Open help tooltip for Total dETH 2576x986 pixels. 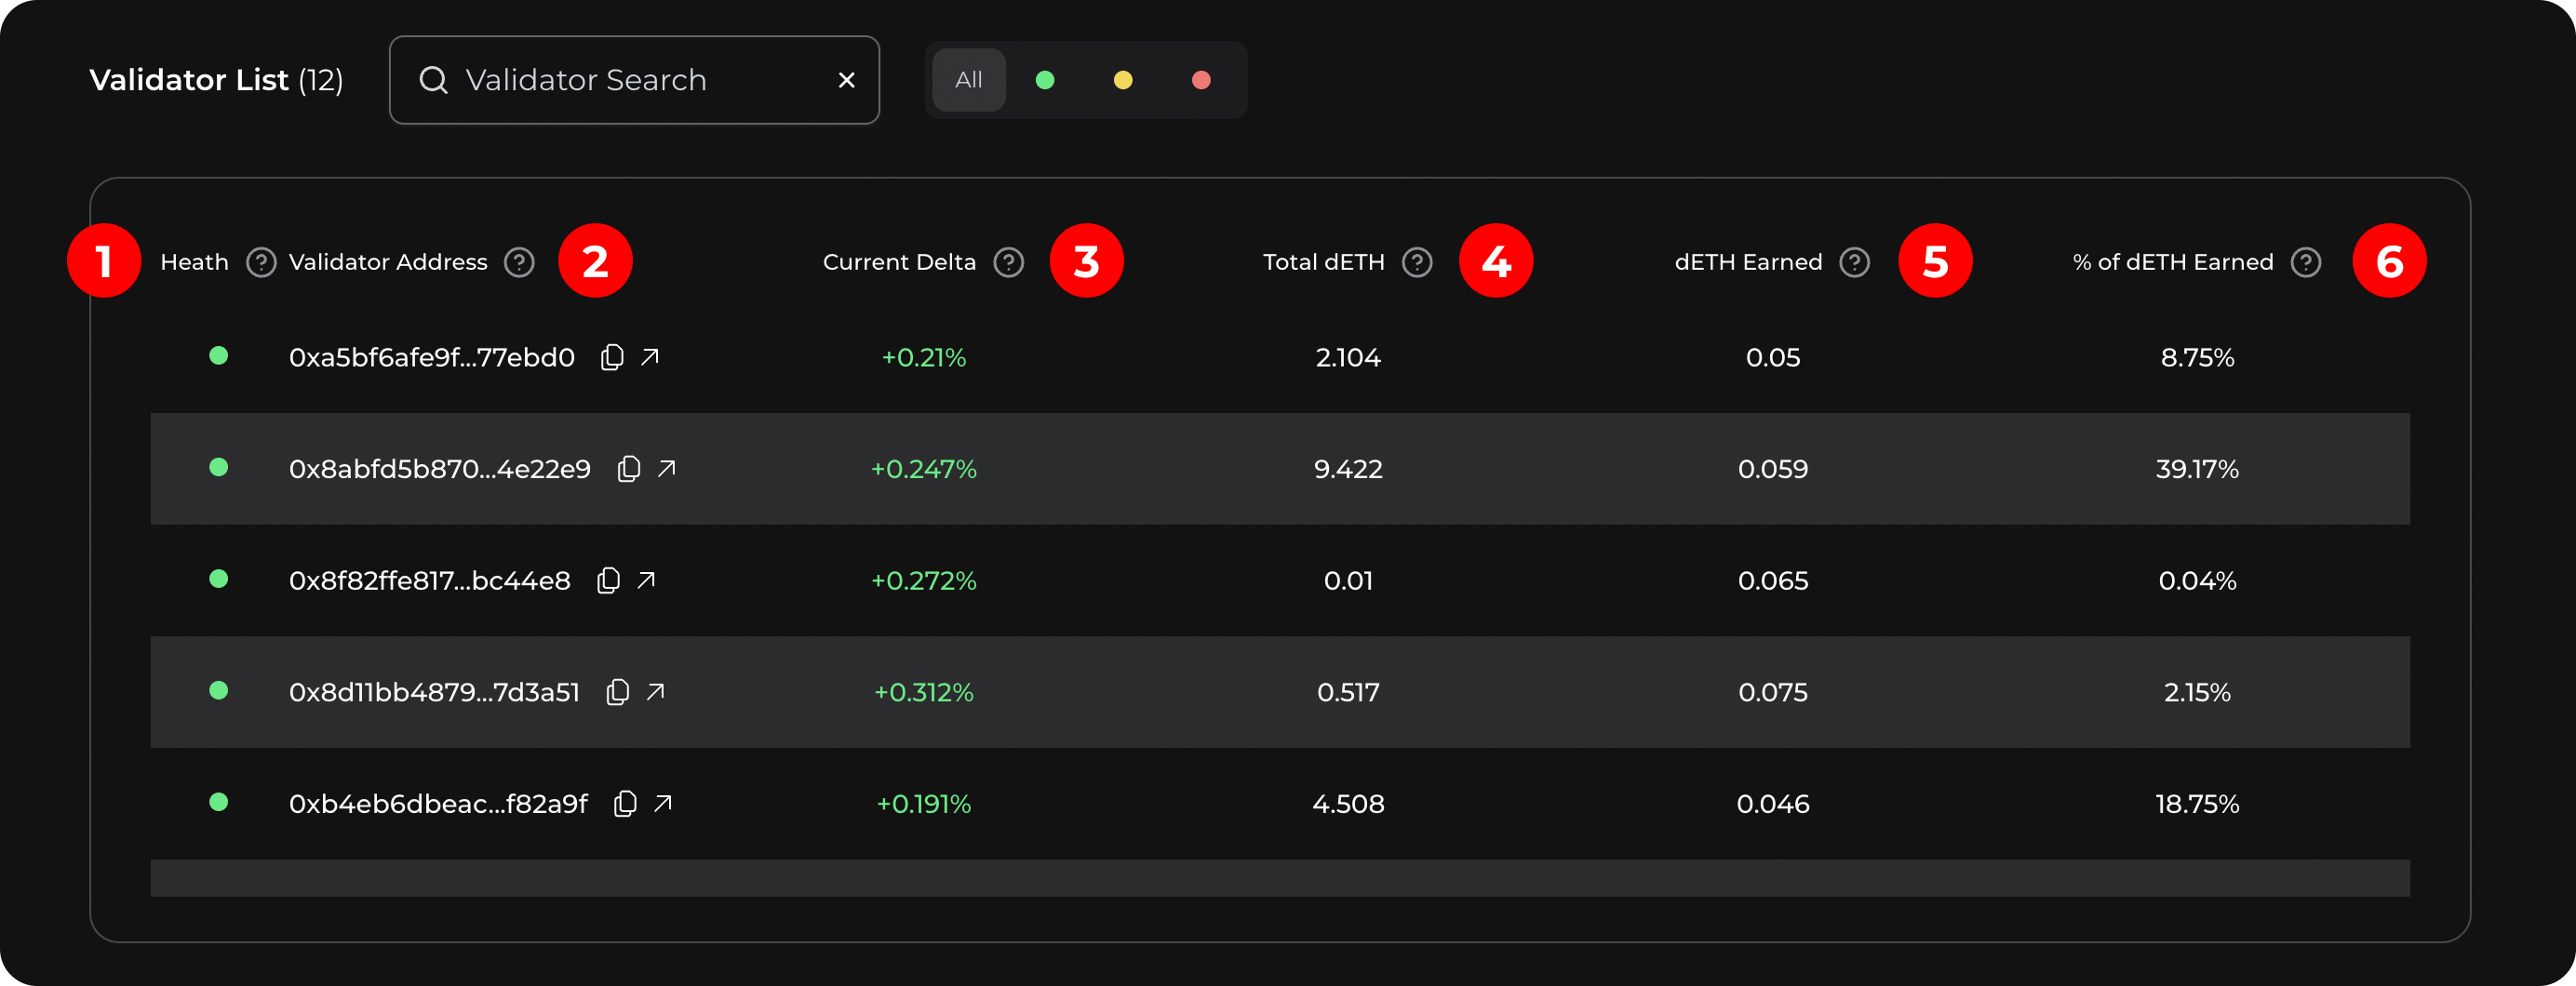coord(1417,262)
